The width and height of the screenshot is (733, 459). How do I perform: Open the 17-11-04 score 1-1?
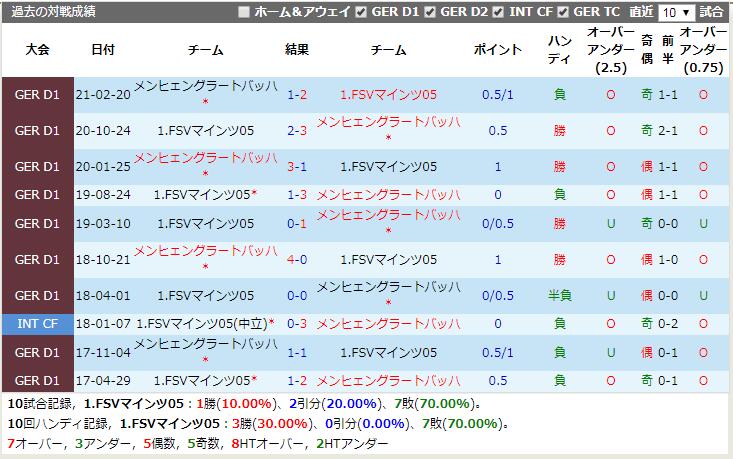(x=297, y=353)
